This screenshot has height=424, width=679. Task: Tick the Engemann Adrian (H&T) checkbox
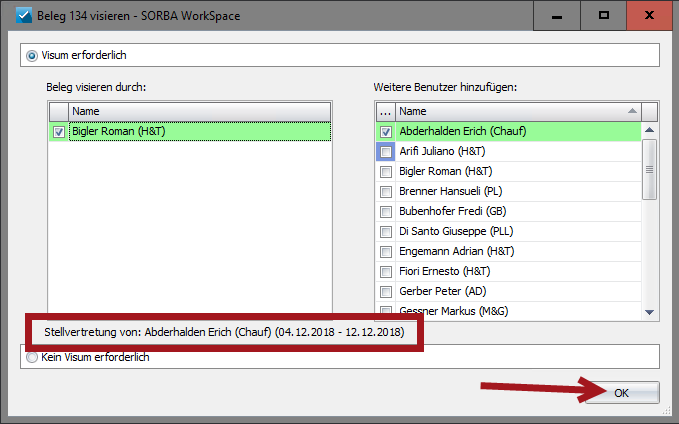385,252
